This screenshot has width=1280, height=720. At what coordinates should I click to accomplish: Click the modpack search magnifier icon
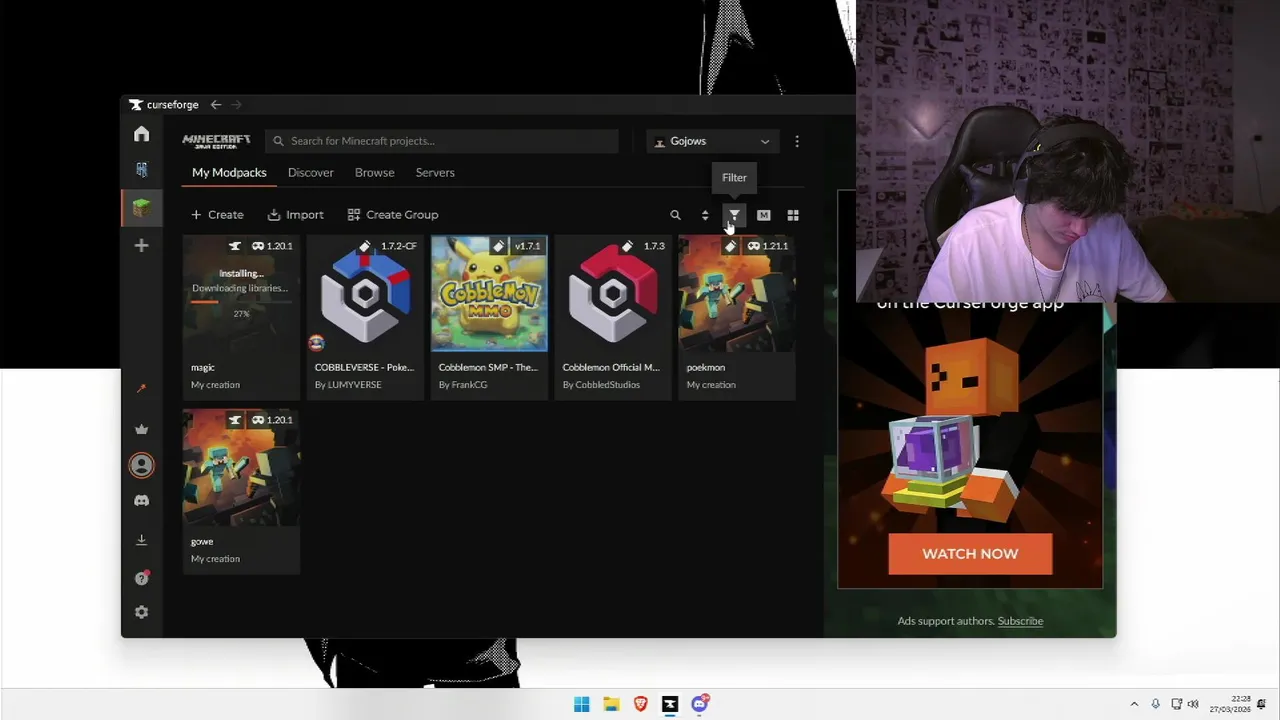pyautogui.click(x=675, y=215)
